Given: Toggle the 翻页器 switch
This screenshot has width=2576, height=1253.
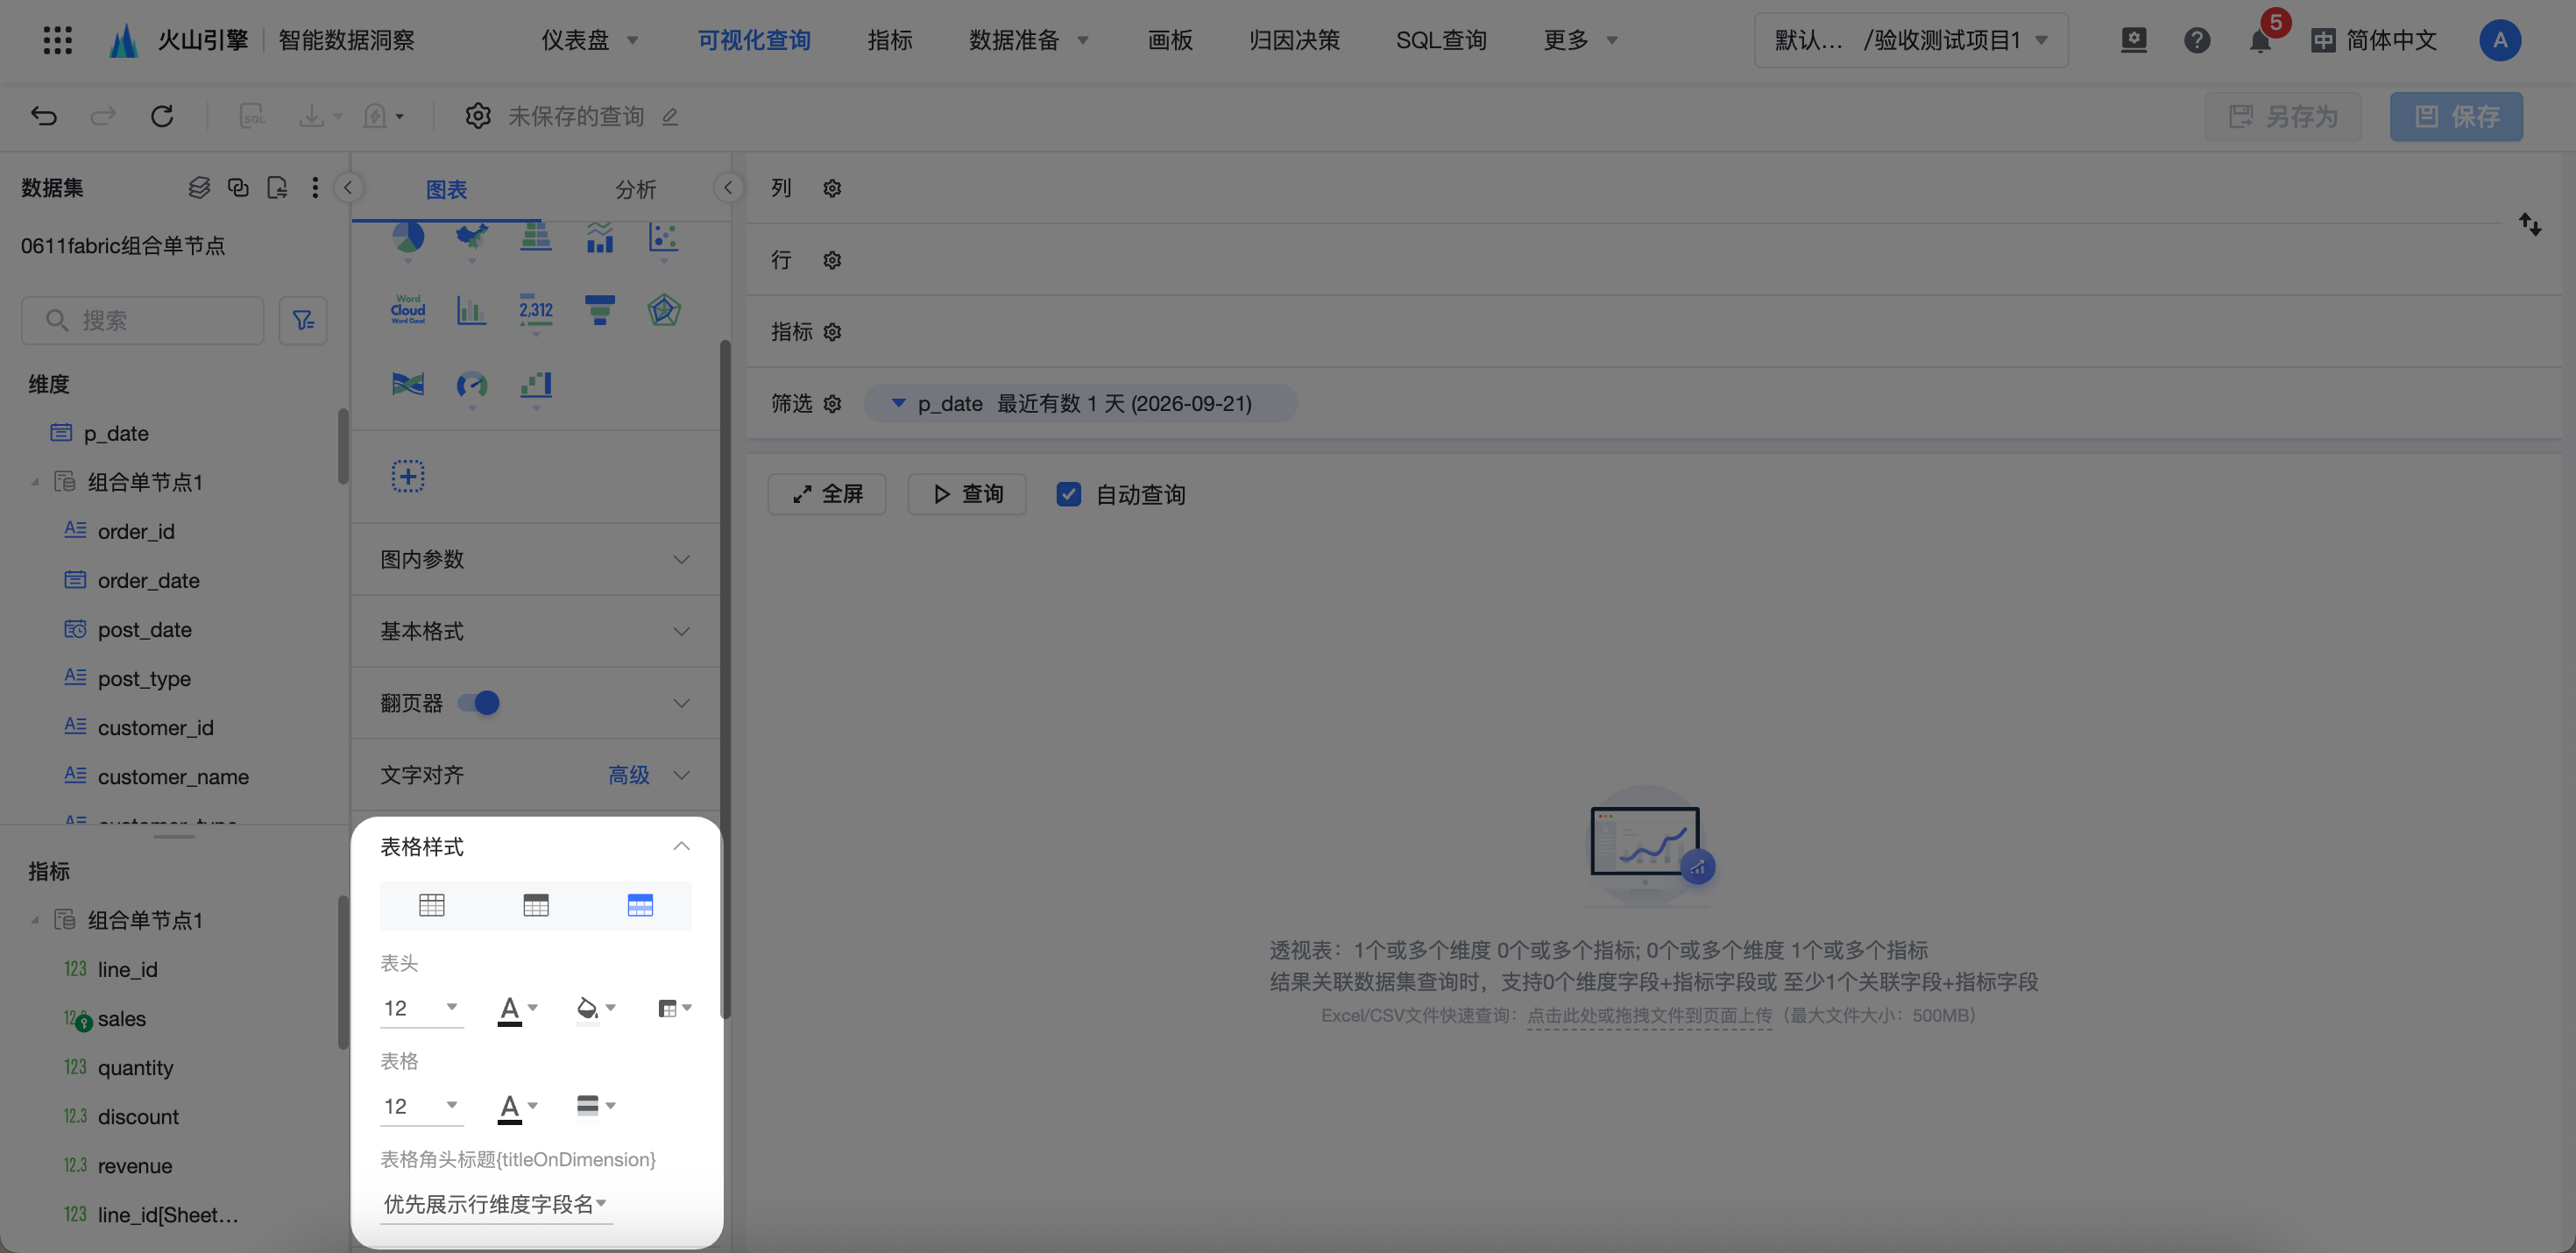Looking at the screenshot, I should tap(479, 703).
